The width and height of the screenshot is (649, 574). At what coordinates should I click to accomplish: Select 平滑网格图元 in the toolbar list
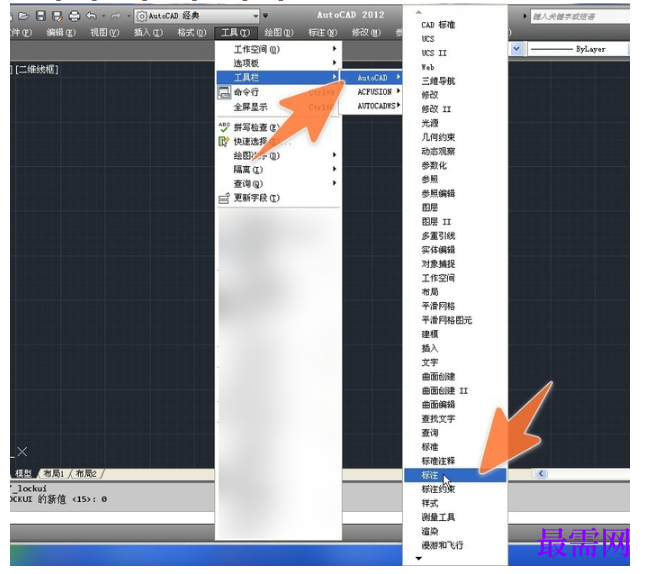(447, 320)
